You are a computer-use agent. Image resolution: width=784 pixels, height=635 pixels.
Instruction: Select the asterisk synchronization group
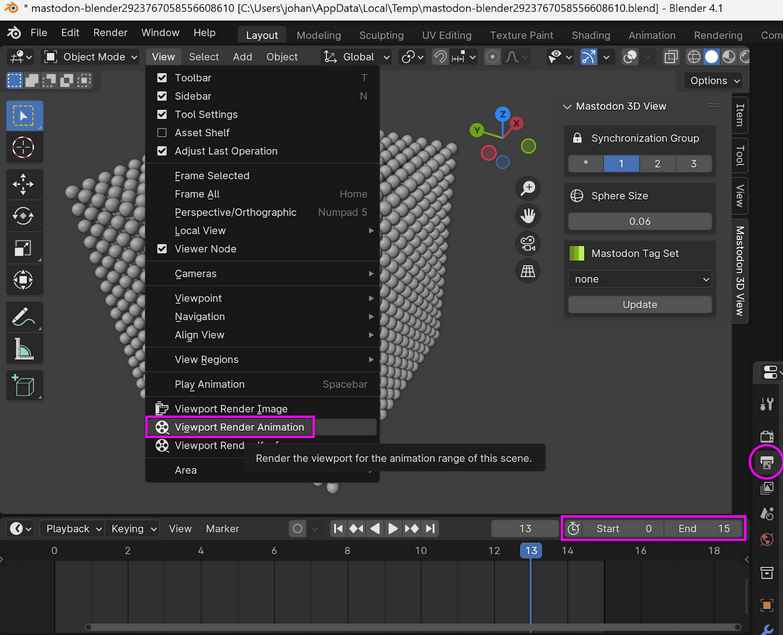click(x=586, y=164)
